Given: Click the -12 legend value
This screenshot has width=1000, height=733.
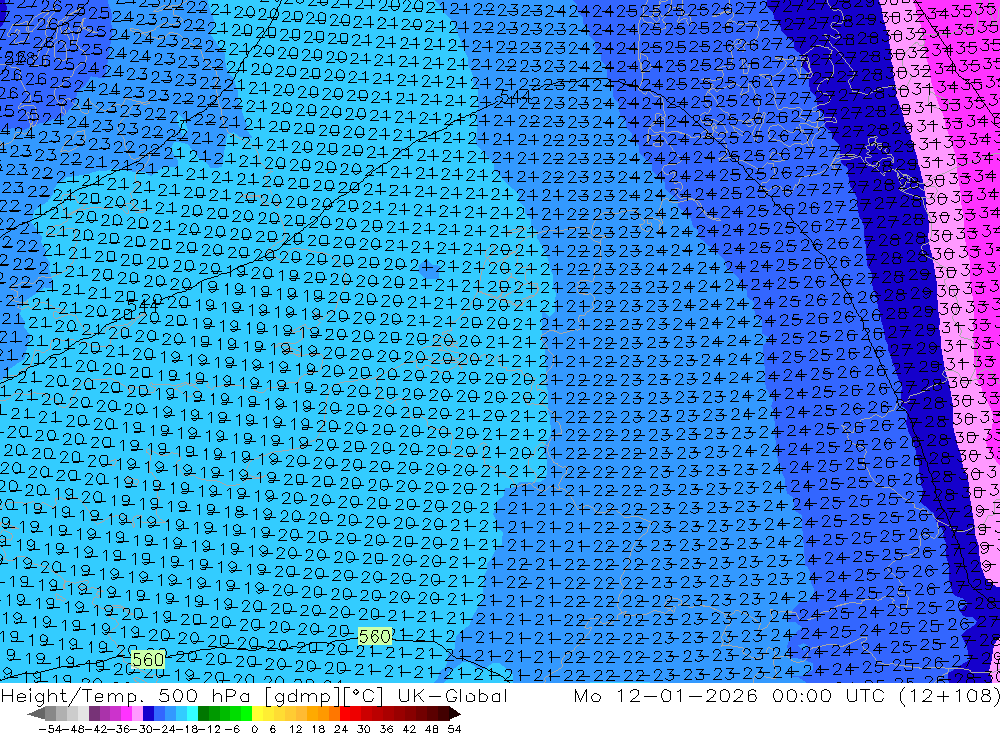Looking at the screenshot, I should [x=209, y=729].
